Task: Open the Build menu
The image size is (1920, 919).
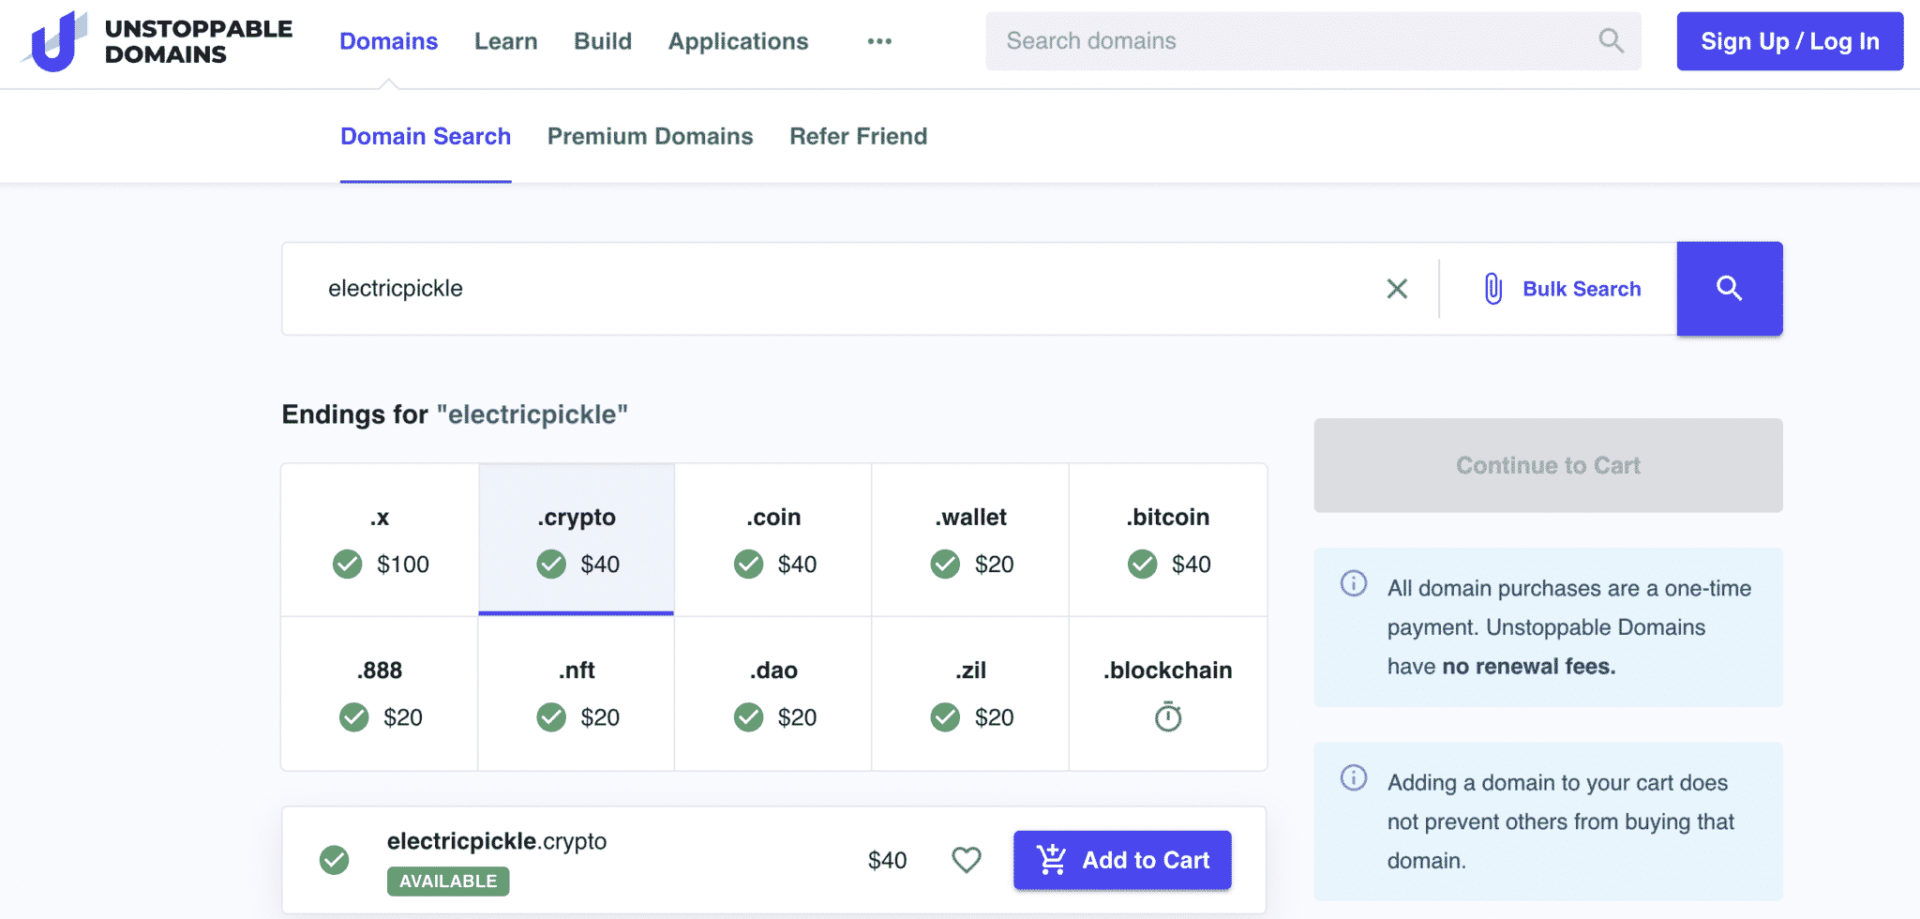Action: coord(603,41)
